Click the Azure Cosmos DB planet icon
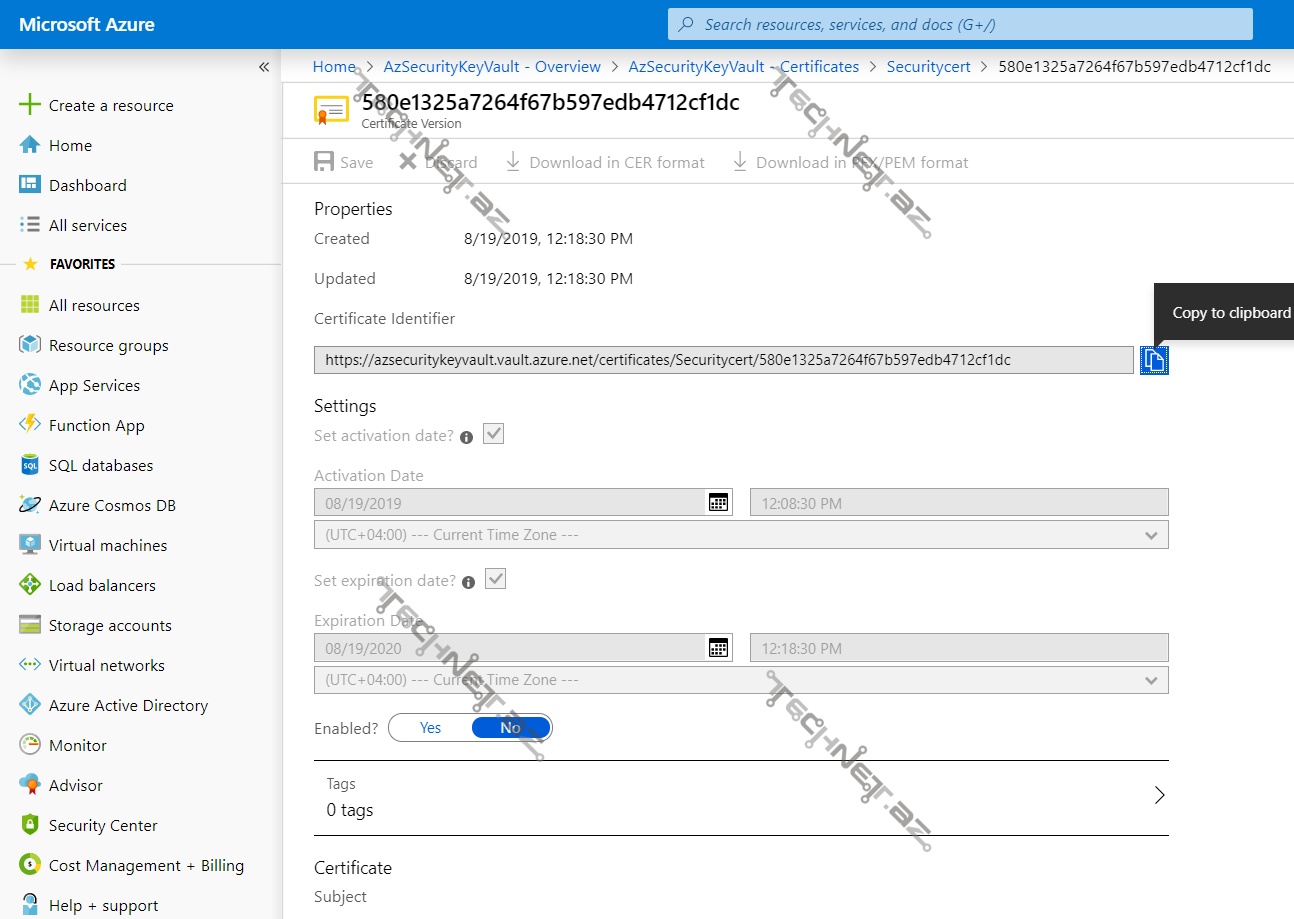This screenshot has height=919, width=1294. (x=30, y=506)
